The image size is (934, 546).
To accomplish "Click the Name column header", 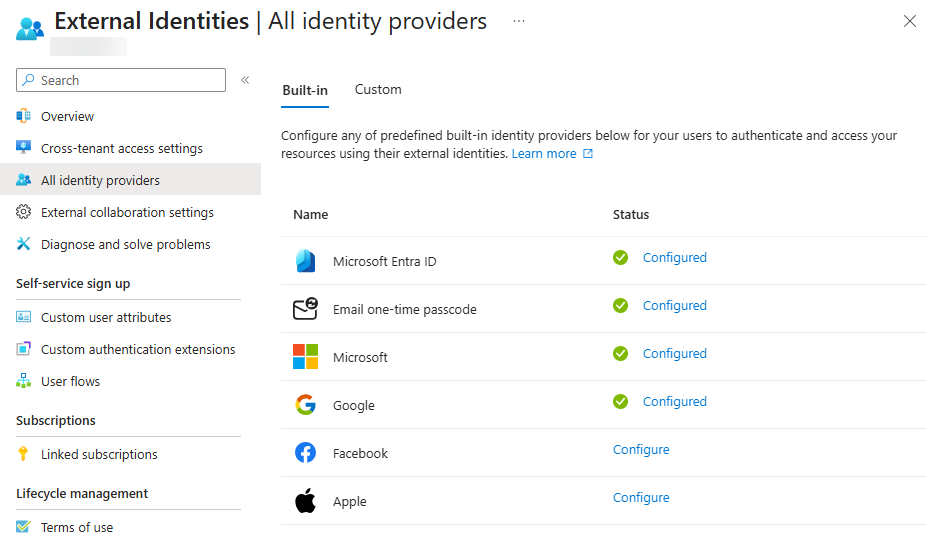I will 310,214.
